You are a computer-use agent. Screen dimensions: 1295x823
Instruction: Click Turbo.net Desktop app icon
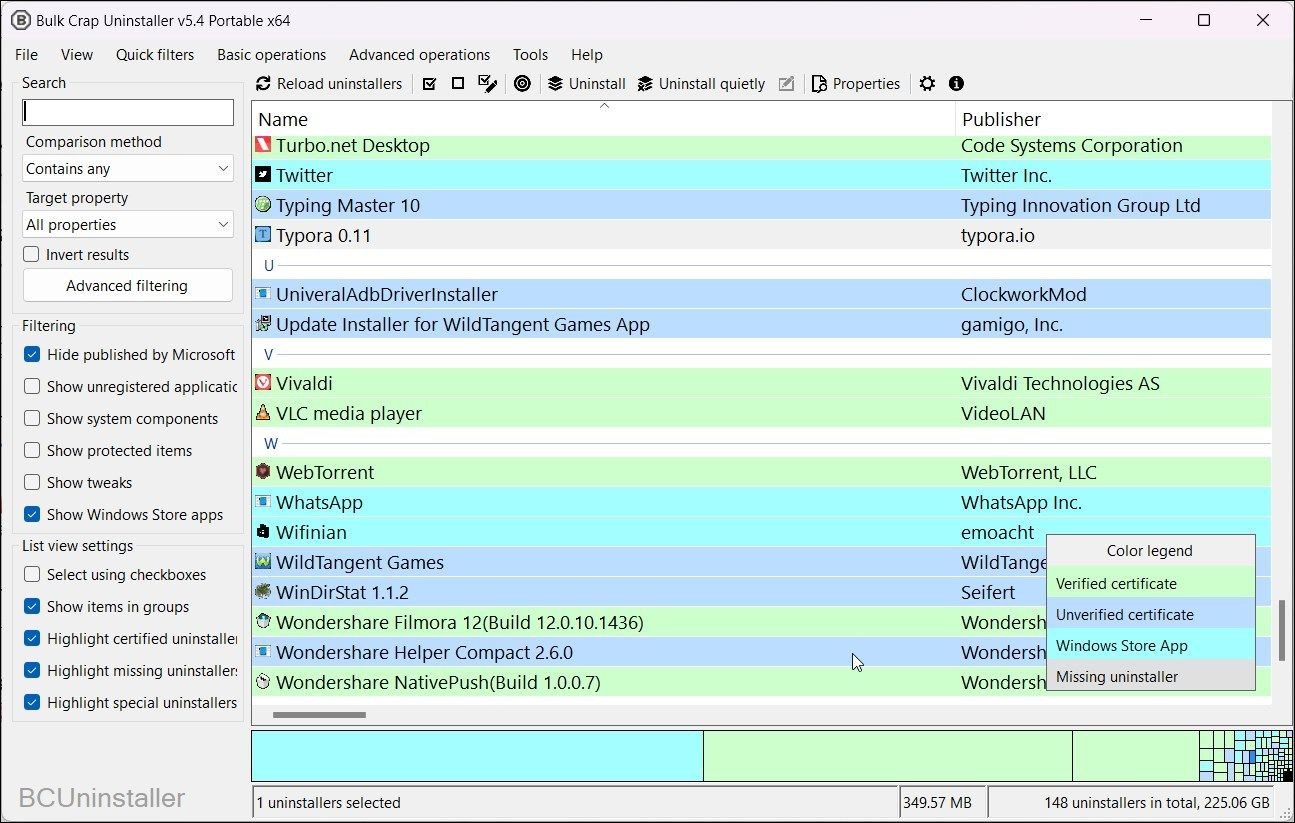tap(263, 145)
